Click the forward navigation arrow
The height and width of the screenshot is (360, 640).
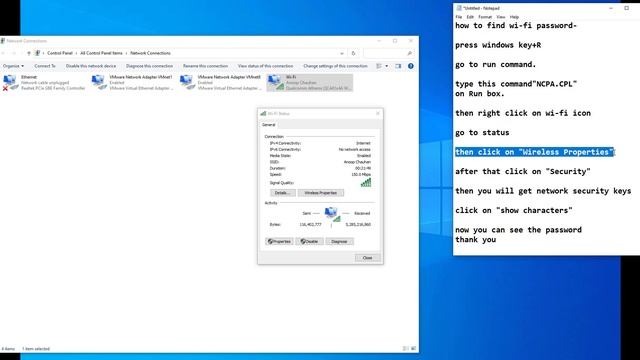coord(13,53)
